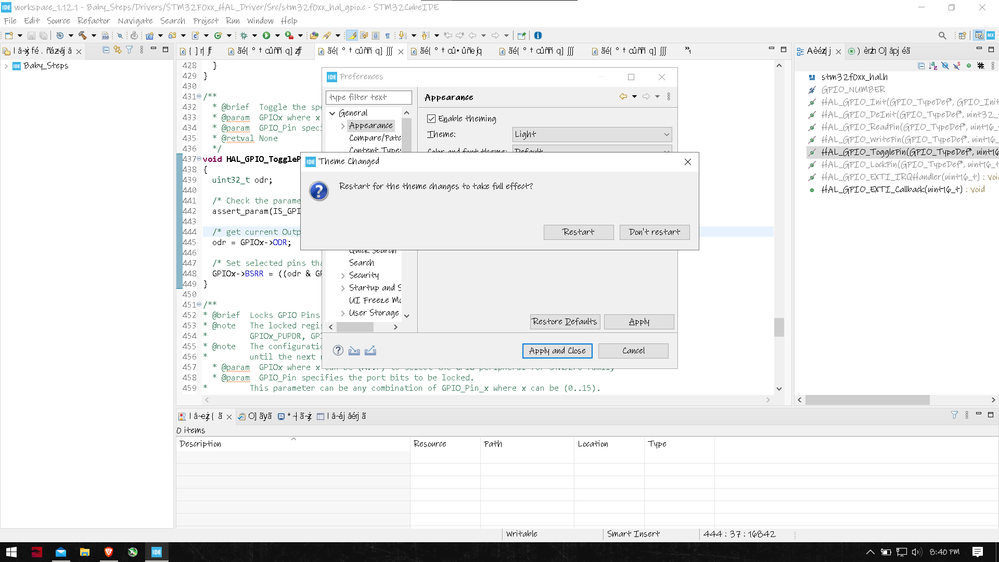Open the taskbar notification center icon
This screenshot has height=562, width=999.
pyautogui.click(x=978, y=552)
